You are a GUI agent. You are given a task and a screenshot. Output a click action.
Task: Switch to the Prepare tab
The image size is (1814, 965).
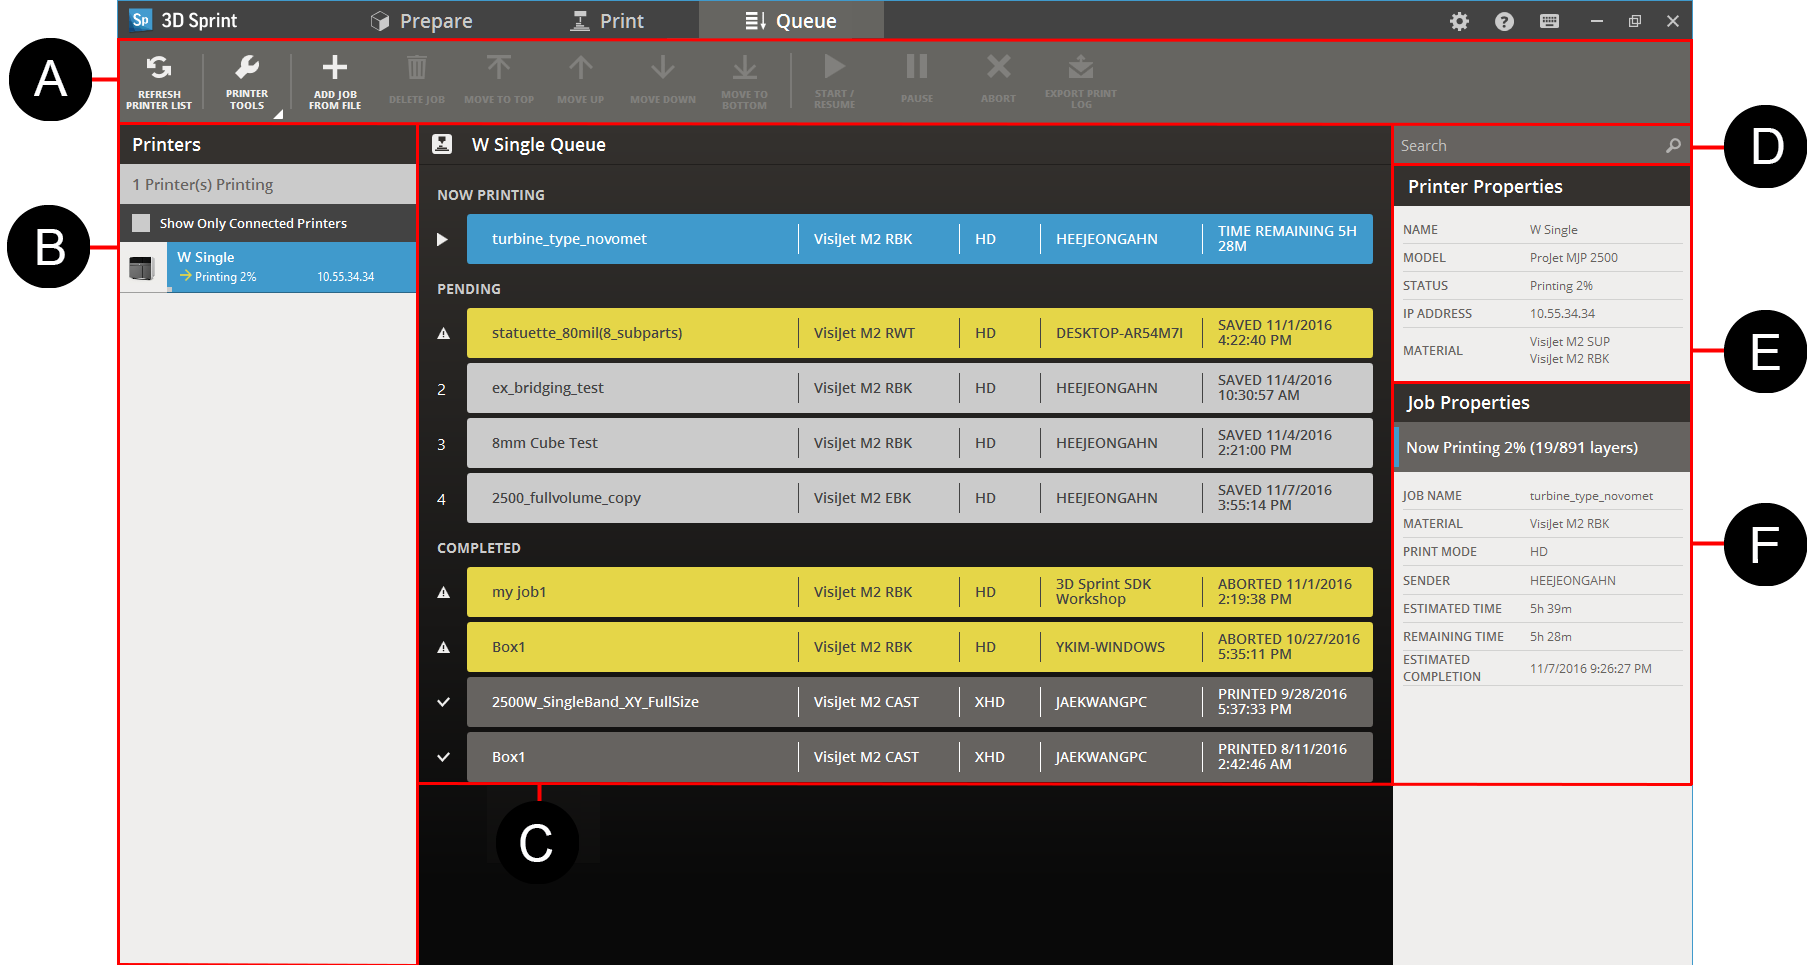(421, 21)
